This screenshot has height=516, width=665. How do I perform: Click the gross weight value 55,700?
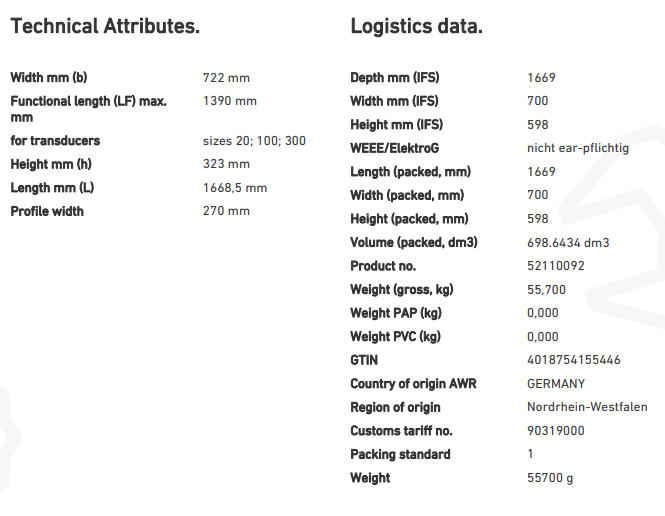coord(546,290)
